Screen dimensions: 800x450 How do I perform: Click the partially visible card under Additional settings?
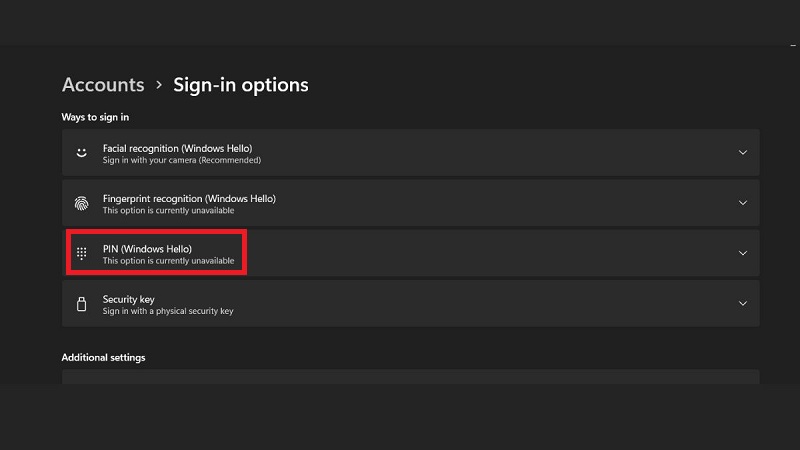click(410, 377)
